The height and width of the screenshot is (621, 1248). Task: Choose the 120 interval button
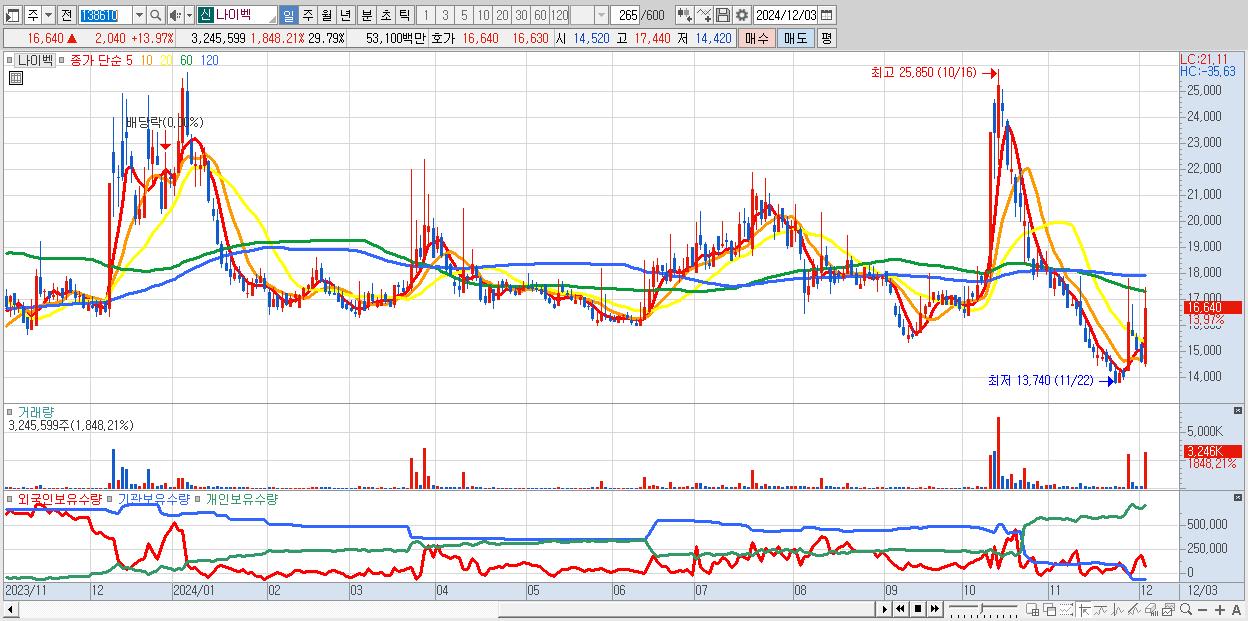pos(559,15)
